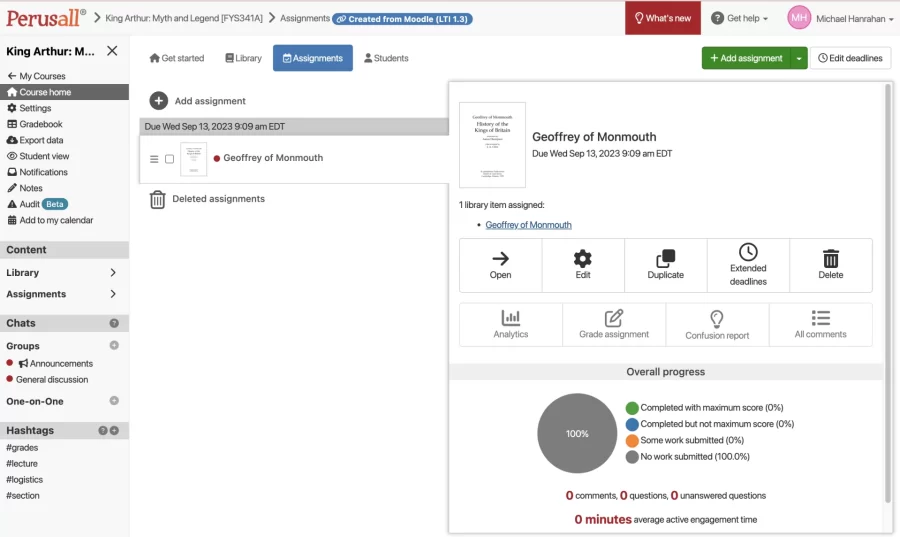Select the #logistics hashtag
The image size is (900, 537).
(x=25, y=480)
